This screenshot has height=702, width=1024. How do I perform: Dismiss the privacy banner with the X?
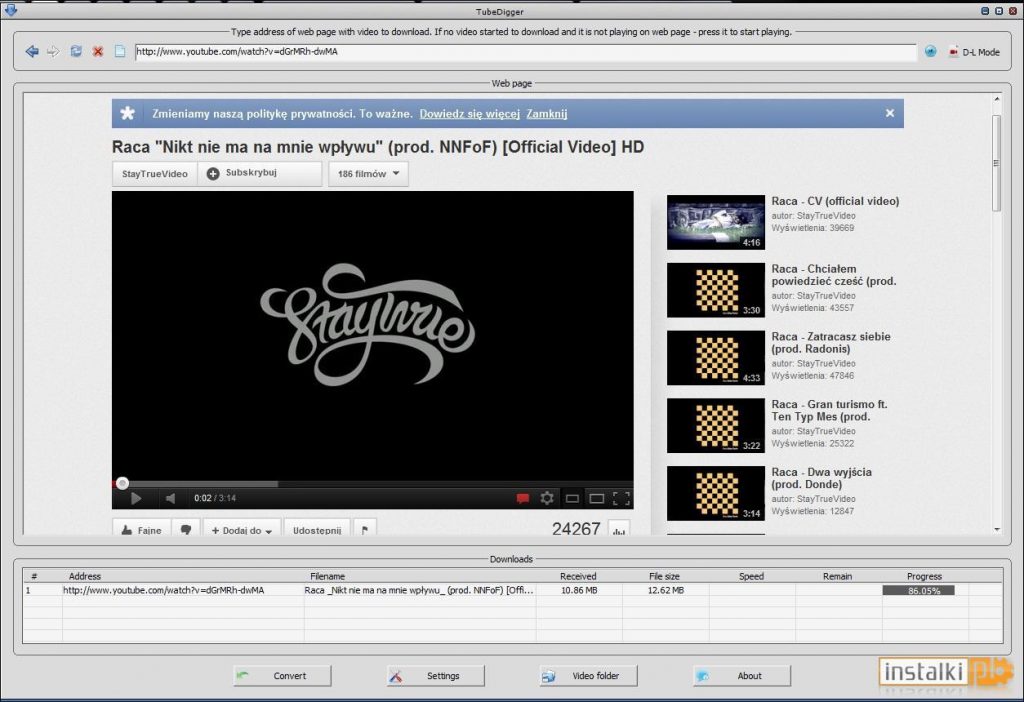[x=889, y=113]
